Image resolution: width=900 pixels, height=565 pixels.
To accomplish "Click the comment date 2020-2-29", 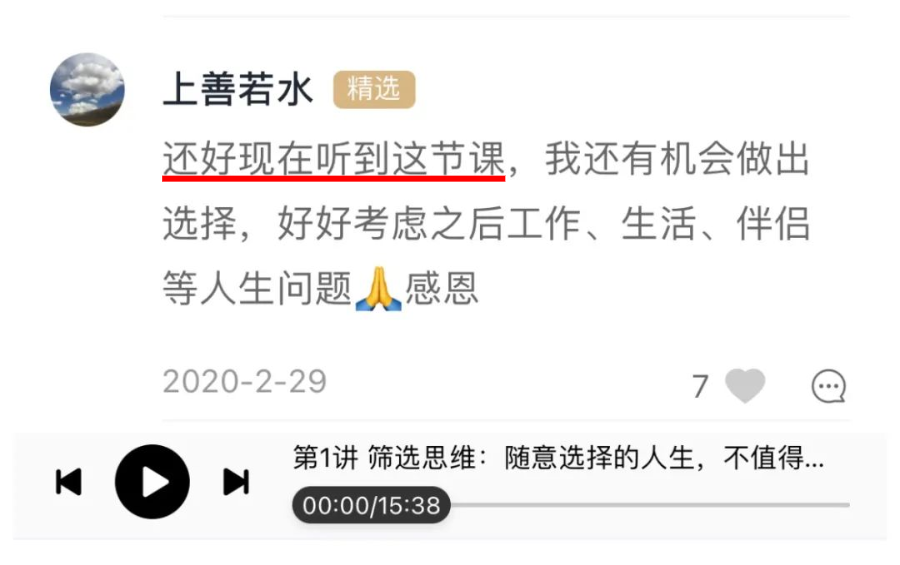I will pyautogui.click(x=245, y=382).
